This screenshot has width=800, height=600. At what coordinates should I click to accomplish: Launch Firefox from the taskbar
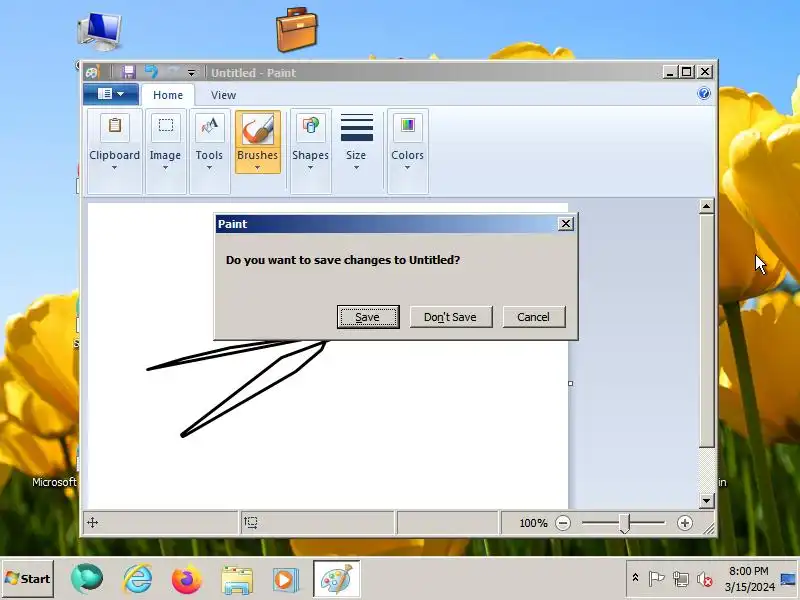point(186,579)
